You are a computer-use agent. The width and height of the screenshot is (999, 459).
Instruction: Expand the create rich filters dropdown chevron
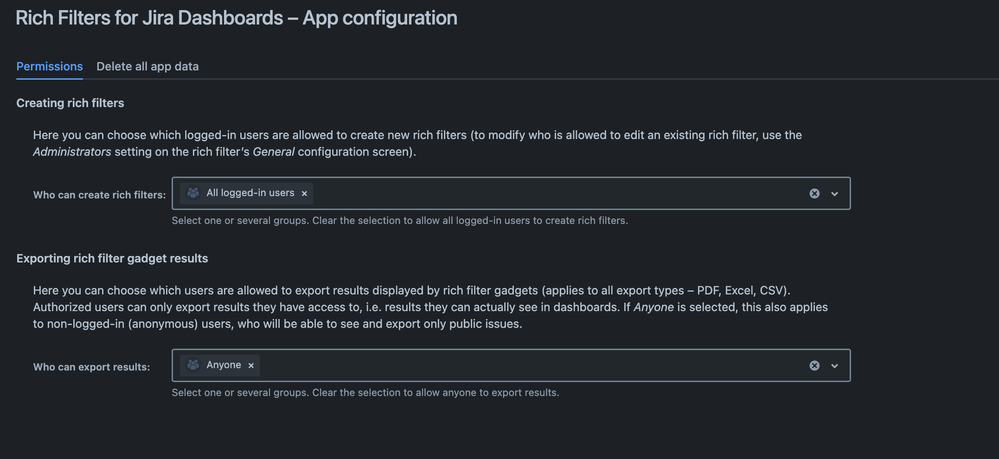[x=835, y=193]
